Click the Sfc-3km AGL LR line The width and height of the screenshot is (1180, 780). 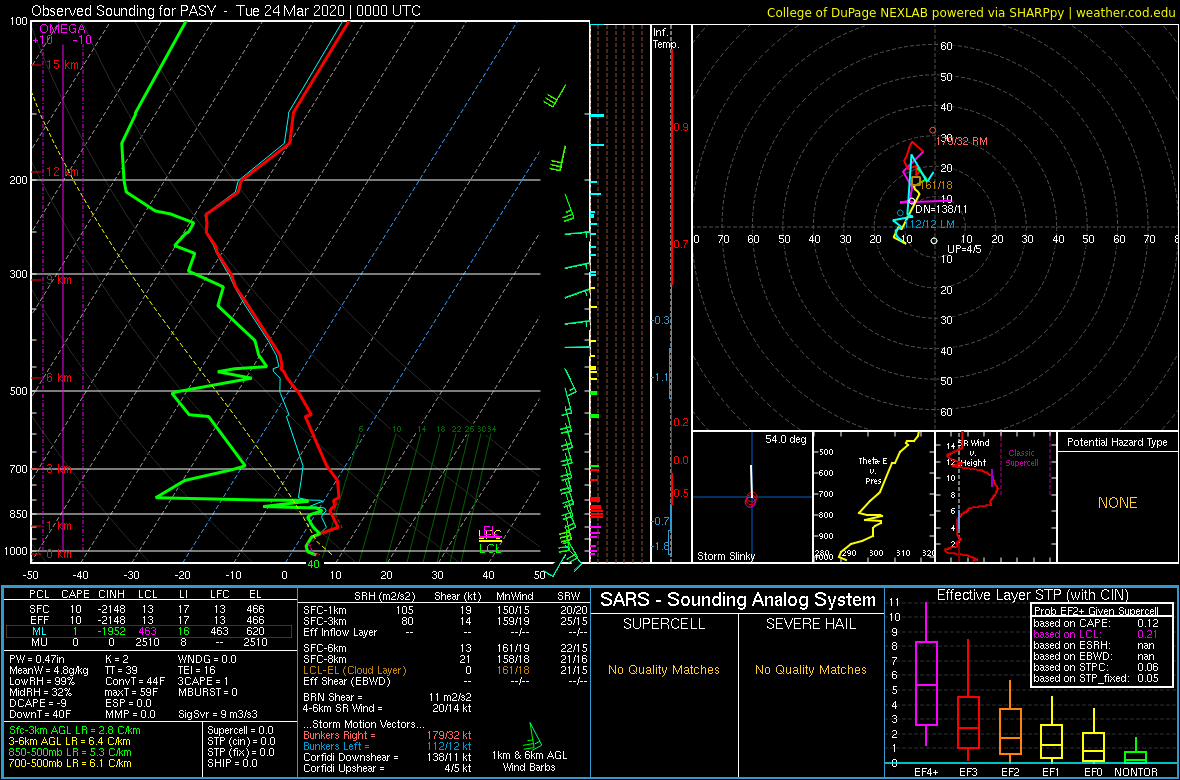pos(75,730)
